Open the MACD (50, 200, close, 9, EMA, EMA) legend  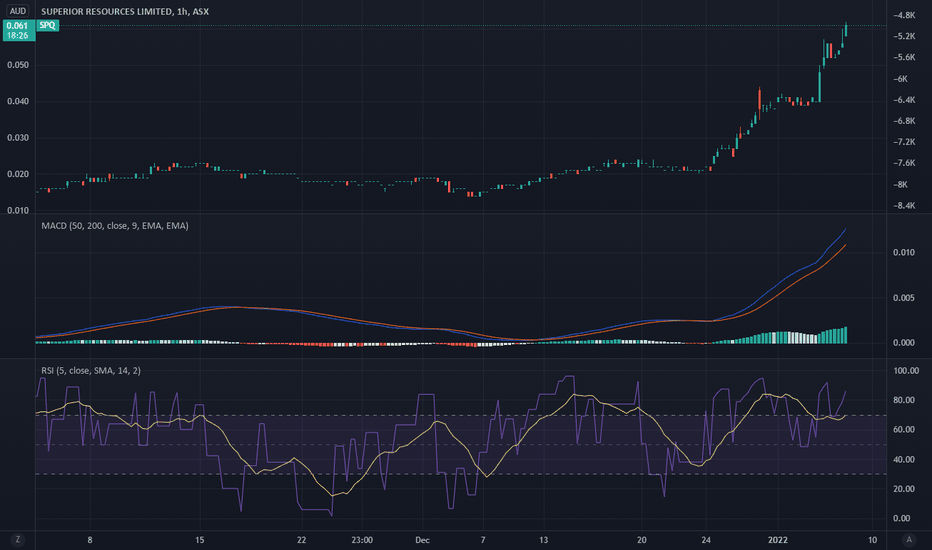(x=115, y=225)
